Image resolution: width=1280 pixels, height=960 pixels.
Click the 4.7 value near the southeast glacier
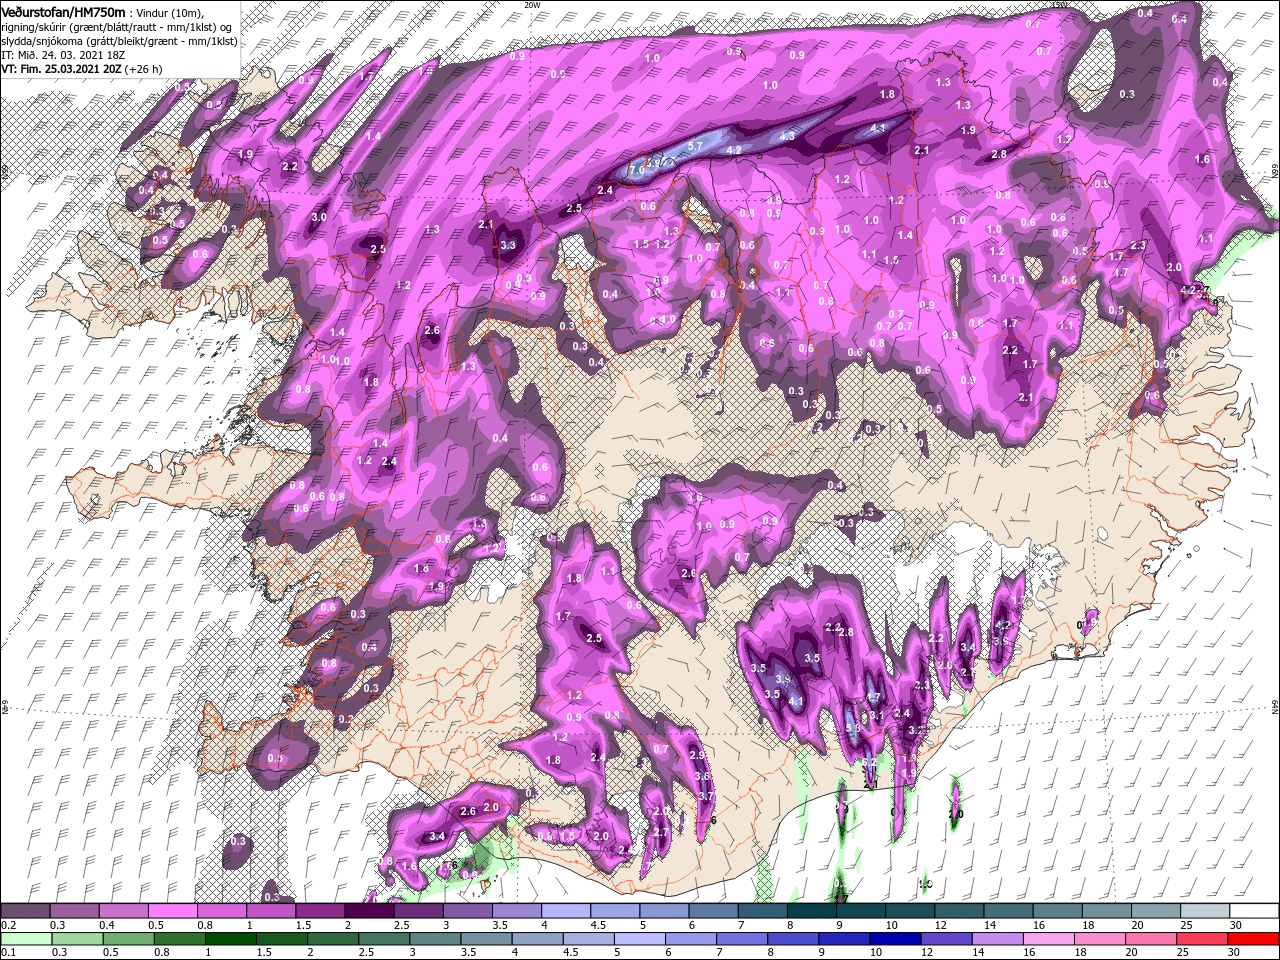[872, 697]
